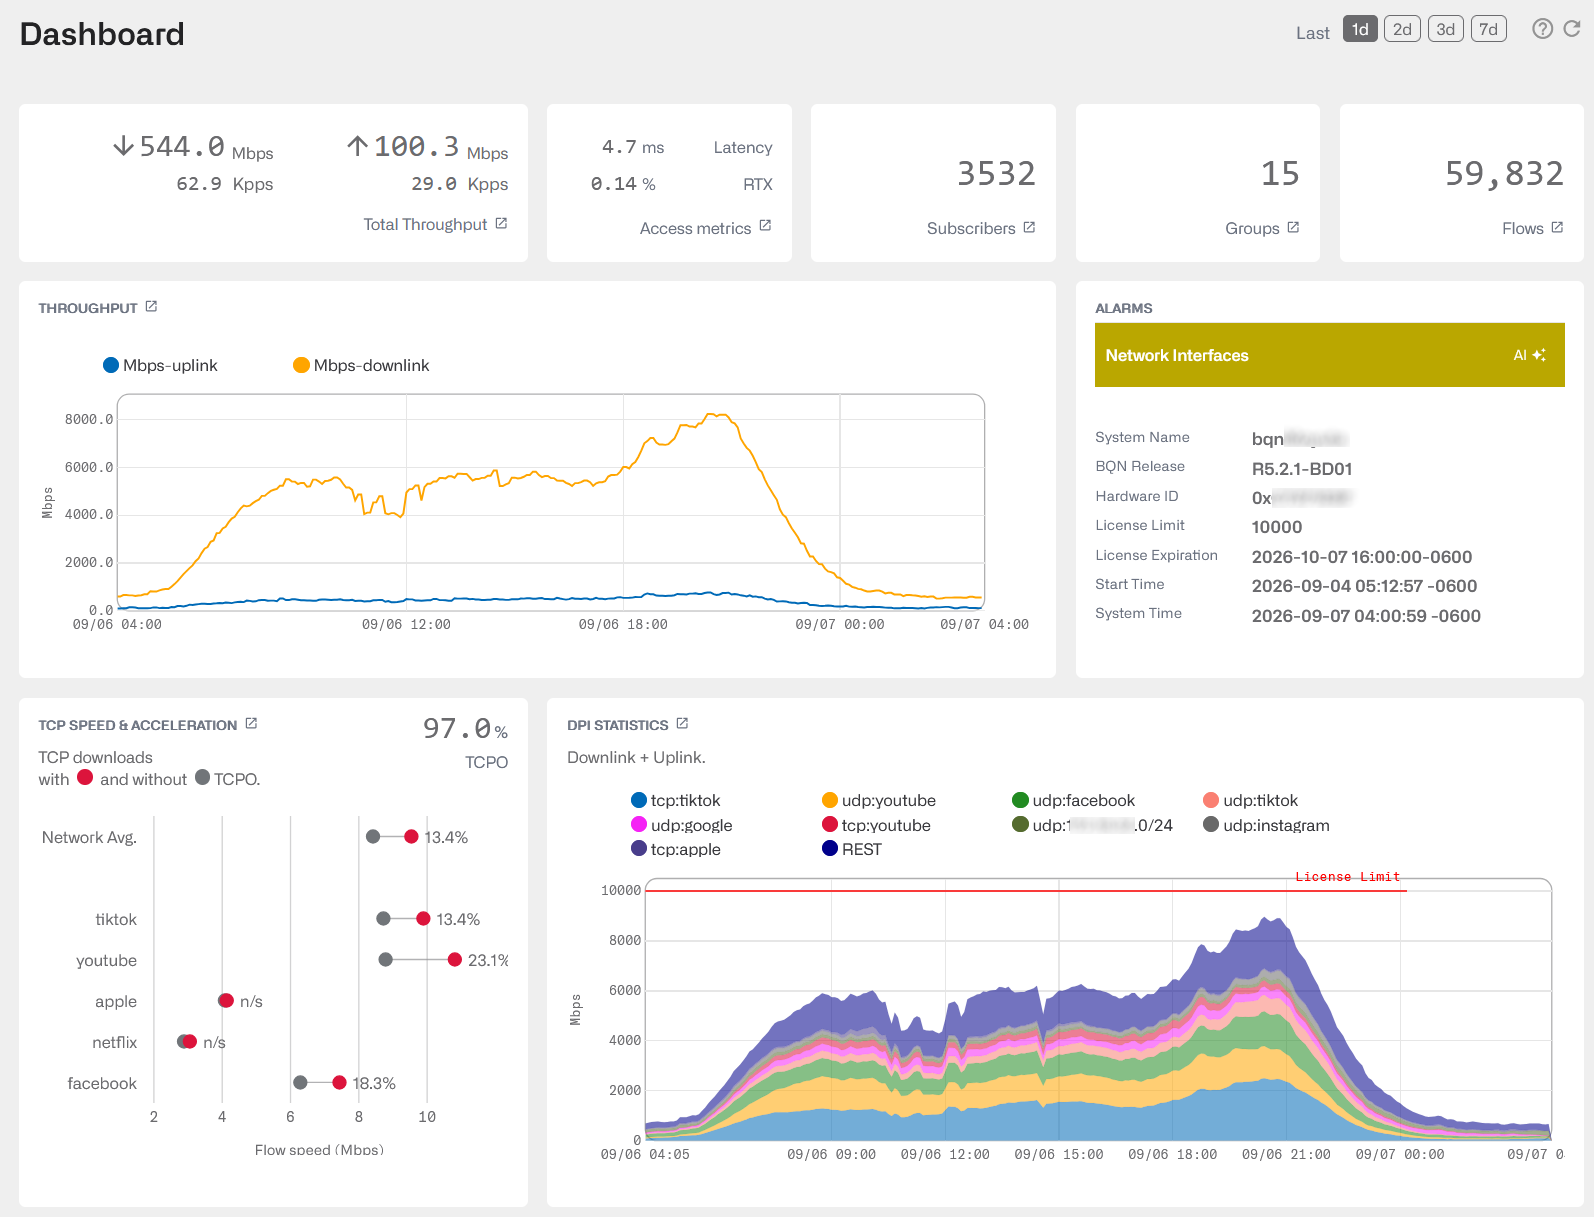Select the 1d time range
The image size is (1594, 1217).
[1360, 29]
